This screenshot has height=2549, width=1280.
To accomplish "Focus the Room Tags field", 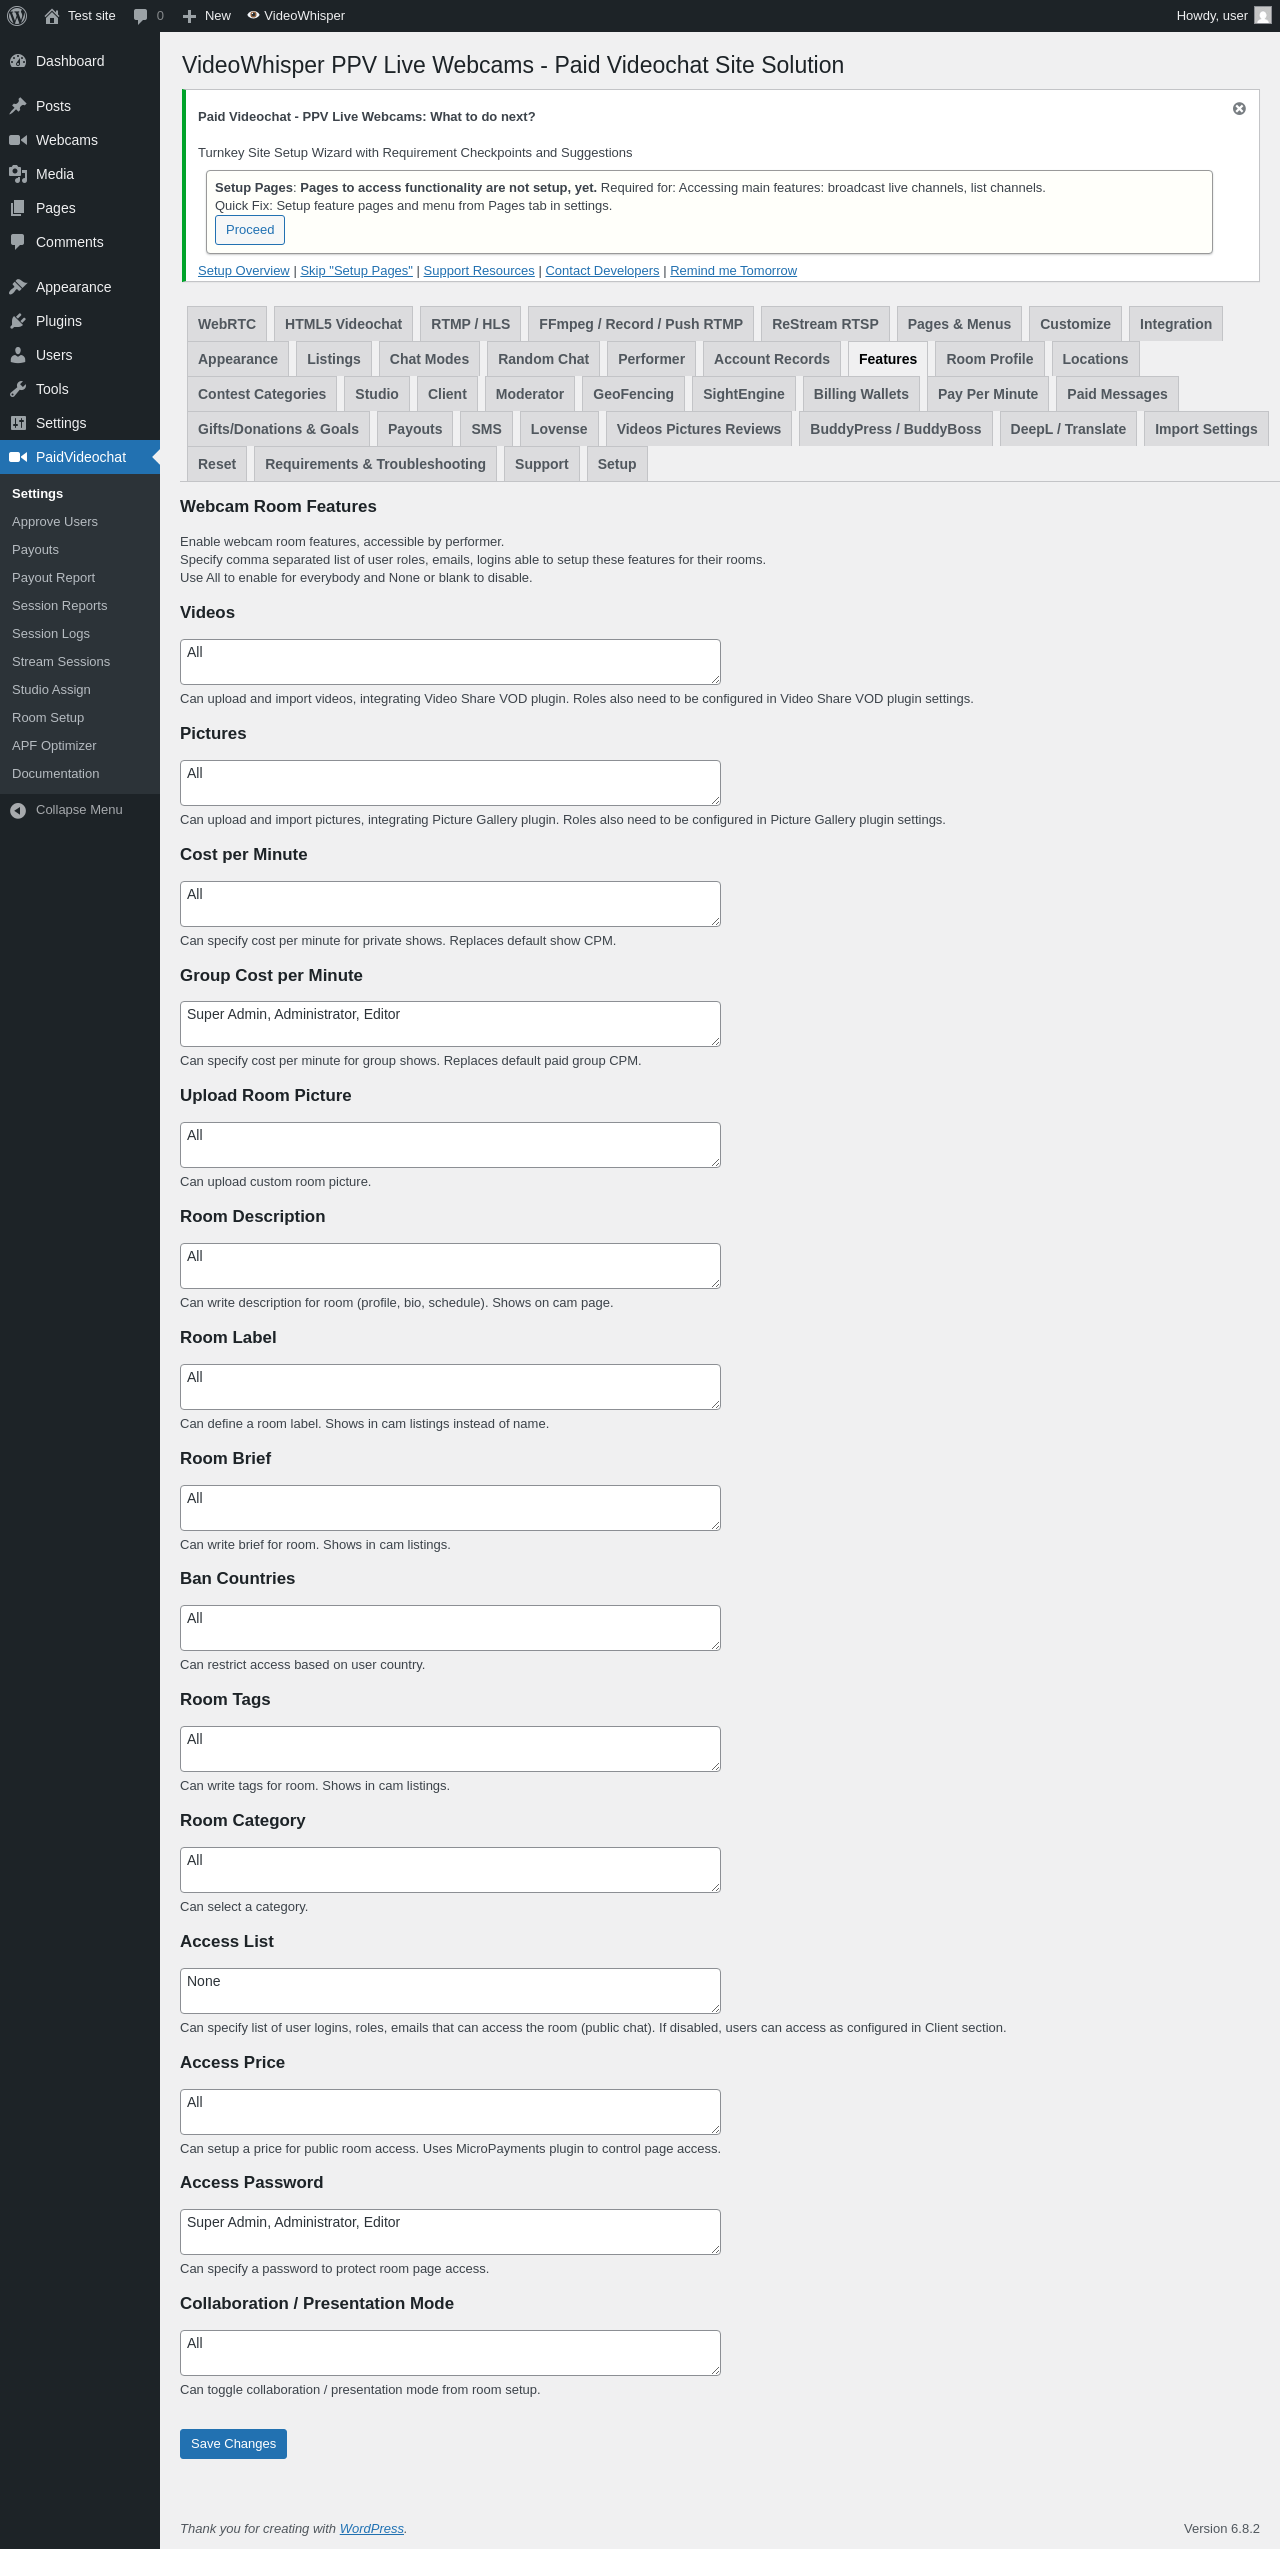I will [x=450, y=1749].
